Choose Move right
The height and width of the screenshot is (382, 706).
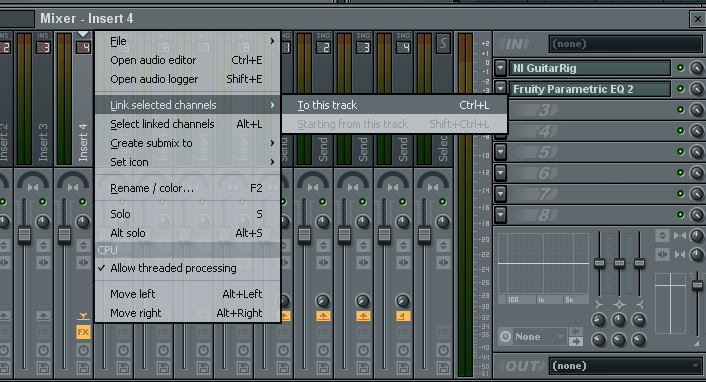tap(188, 313)
